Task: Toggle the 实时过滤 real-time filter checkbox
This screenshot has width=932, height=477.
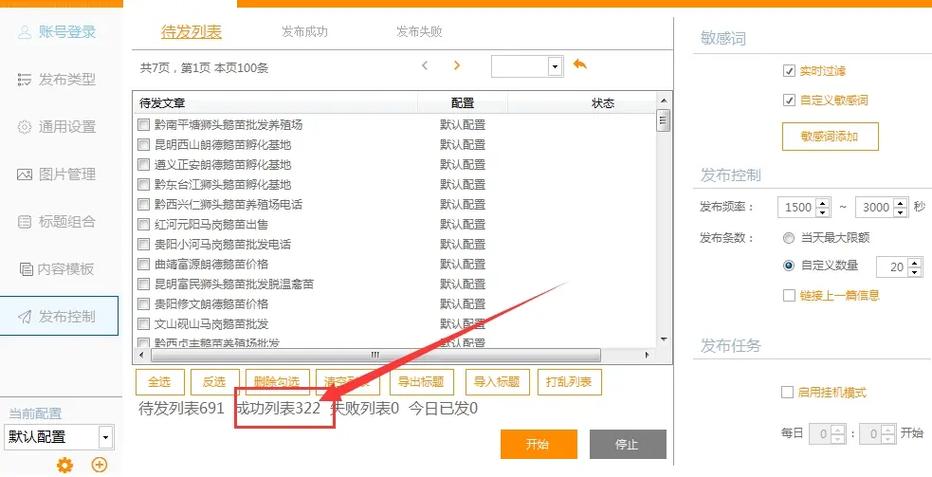Action: coord(789,71)
